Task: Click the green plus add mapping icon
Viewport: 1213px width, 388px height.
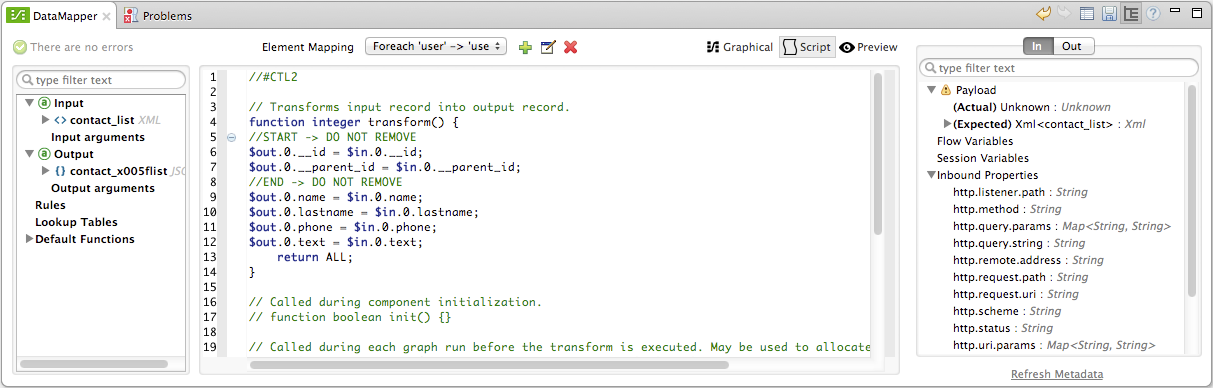Action: tap(525, 47)
